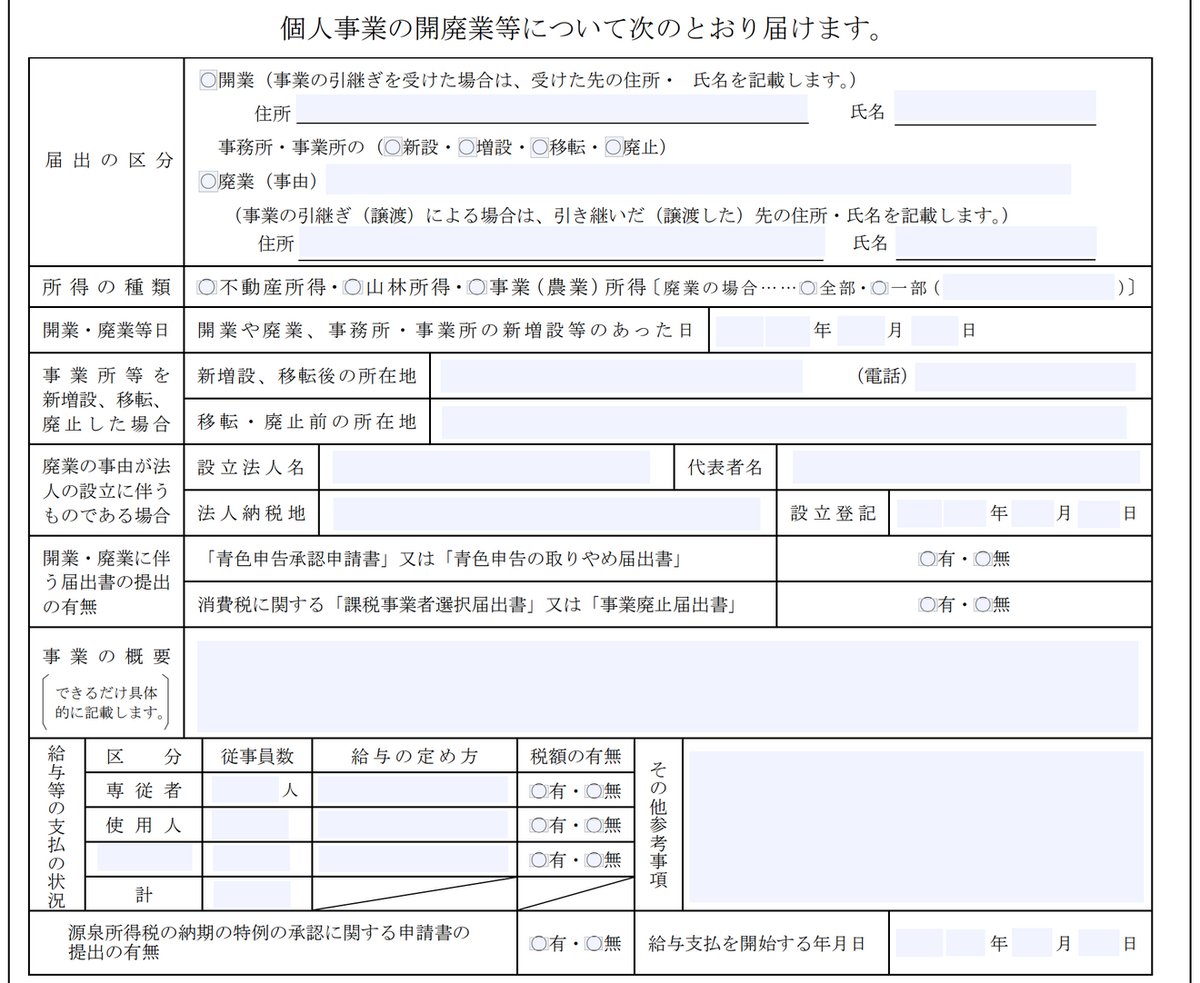Set 税額の有無 to 有 for 専従者
Image resolution: width=1200 pixels, height=983 pixels.
(x=538, y=792)
